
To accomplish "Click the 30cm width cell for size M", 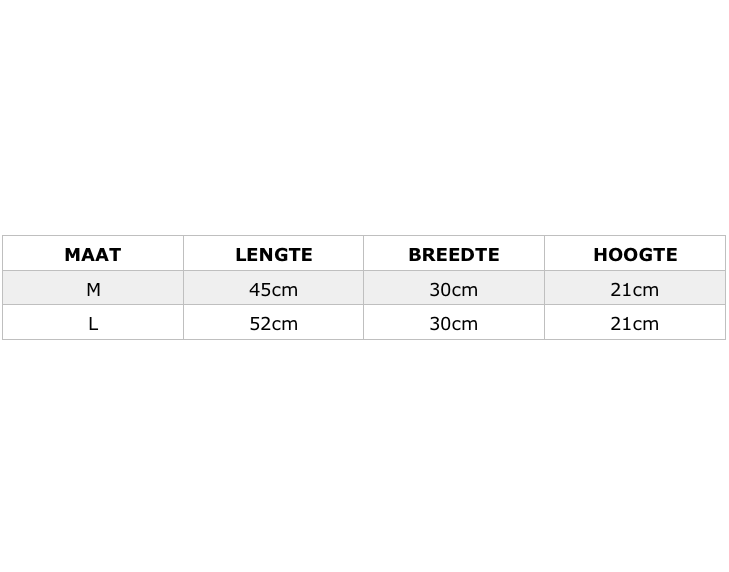I will click(x=453, y=289).
